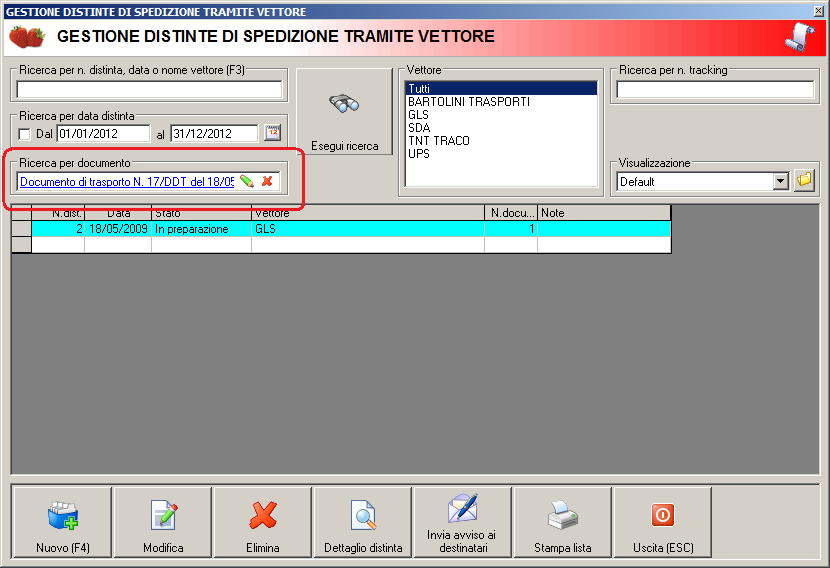Click the Note column header

604,213
